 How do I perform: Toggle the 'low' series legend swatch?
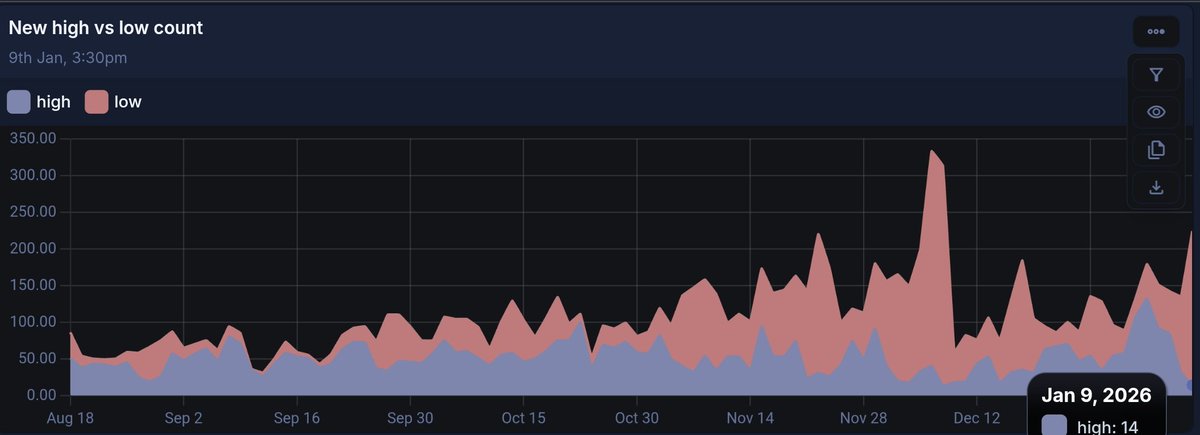click(x=96, y=101)
